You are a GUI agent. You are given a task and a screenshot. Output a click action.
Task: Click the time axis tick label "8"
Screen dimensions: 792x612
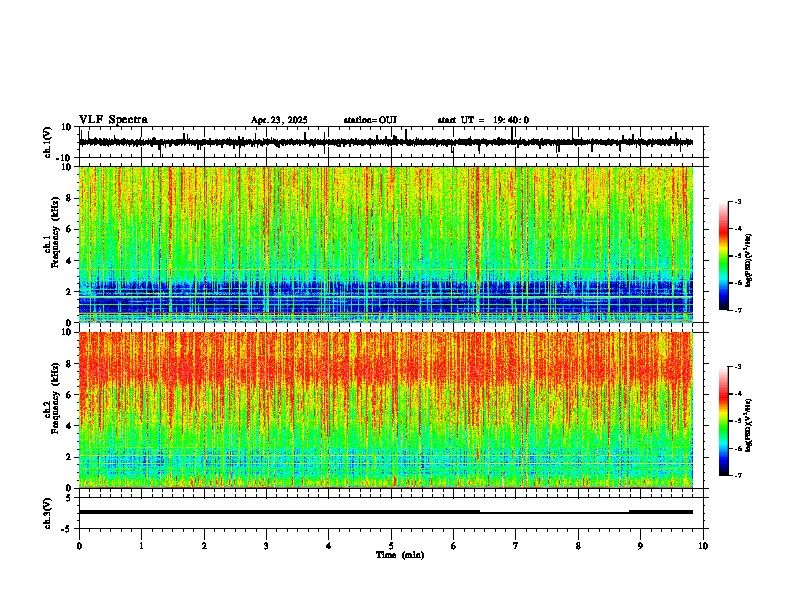[x=578, y=546]
